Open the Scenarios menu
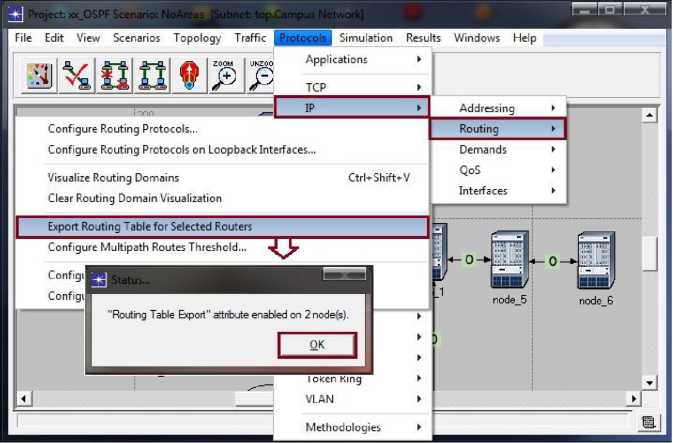This screenshot has height=443, width=673. (x=136, y=38)
